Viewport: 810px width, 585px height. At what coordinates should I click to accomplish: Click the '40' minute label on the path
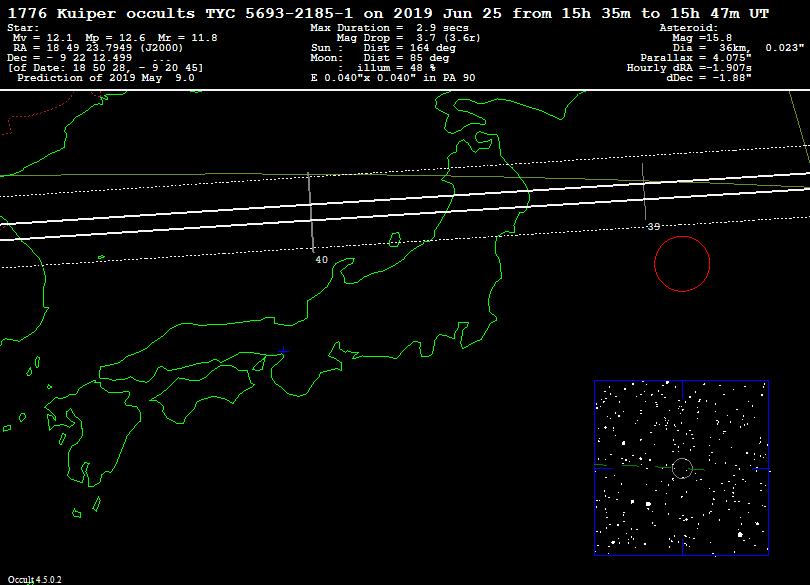[x=321, y=259]
